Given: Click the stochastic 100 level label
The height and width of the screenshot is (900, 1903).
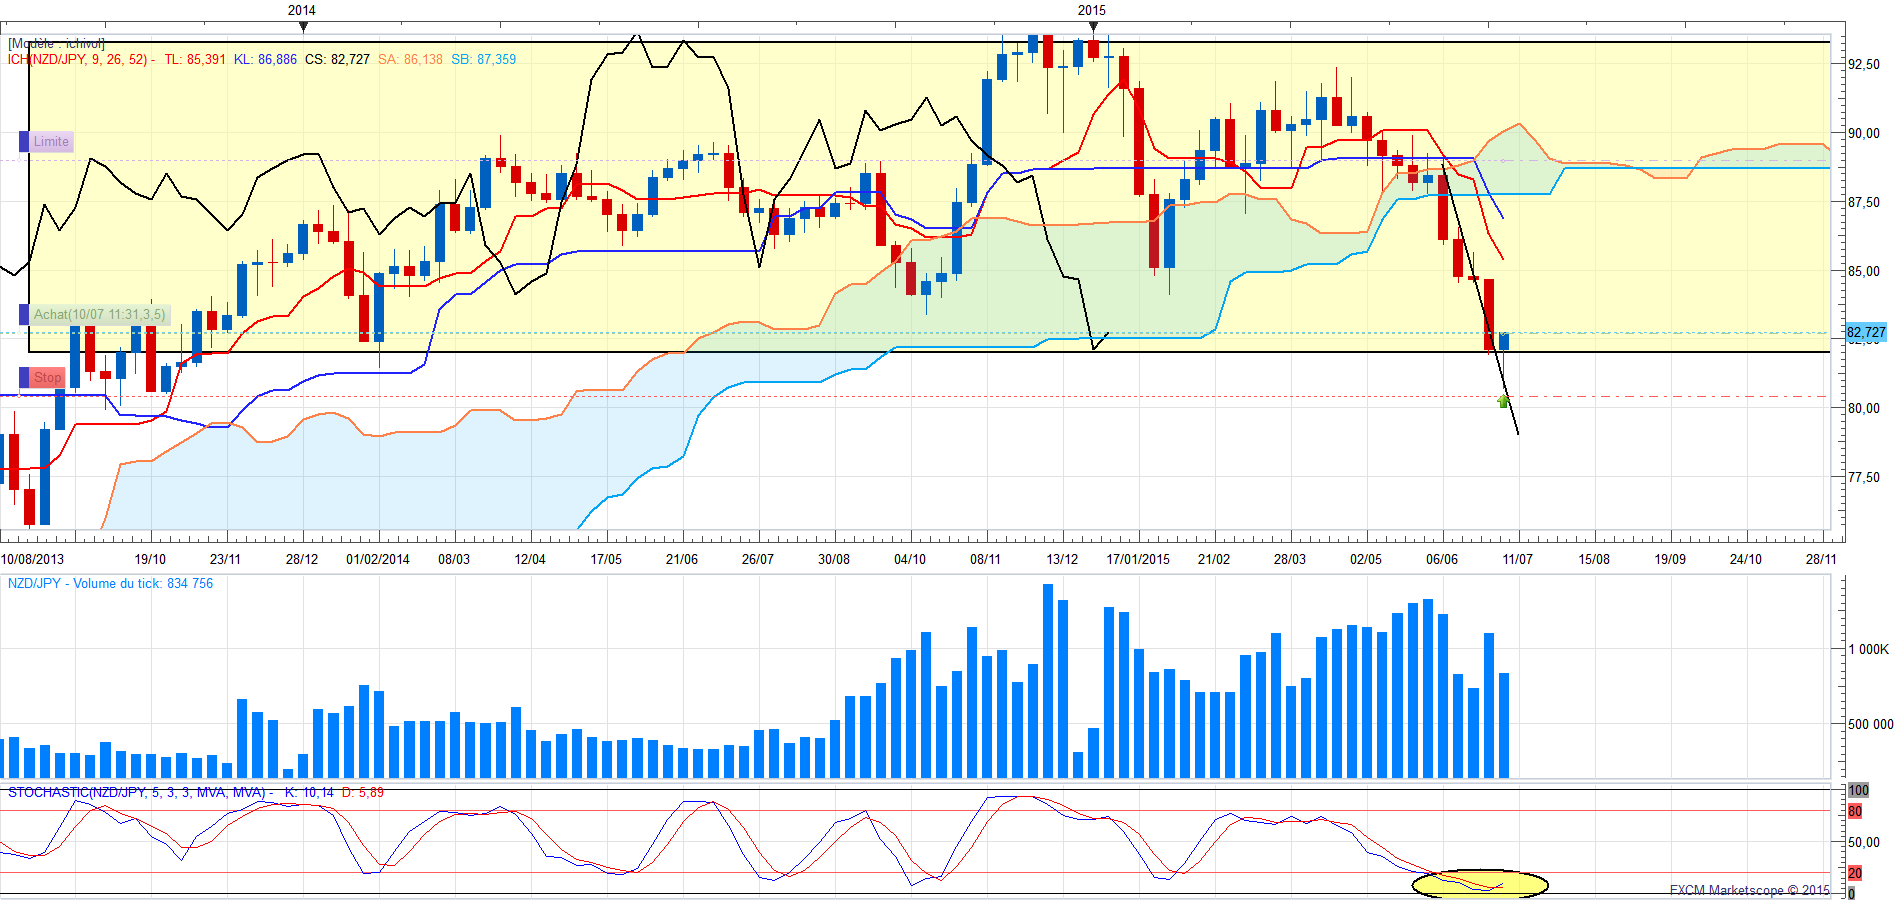Looking at the screenshot, I should 1858,791.
